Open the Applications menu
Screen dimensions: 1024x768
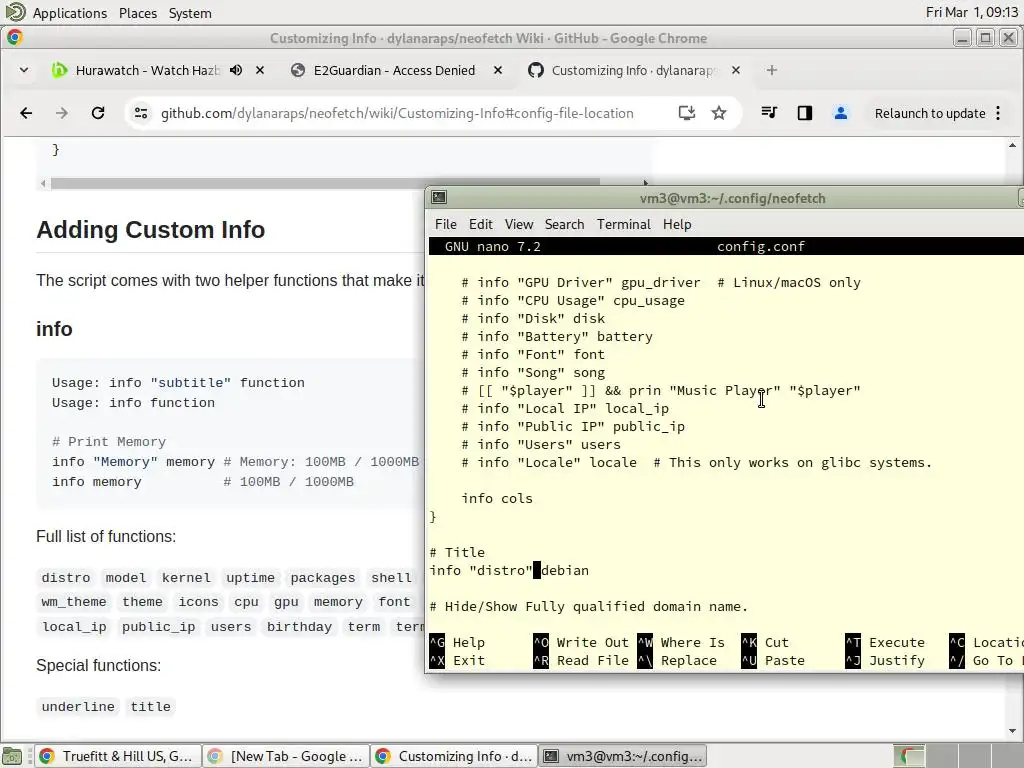point(70,13)
